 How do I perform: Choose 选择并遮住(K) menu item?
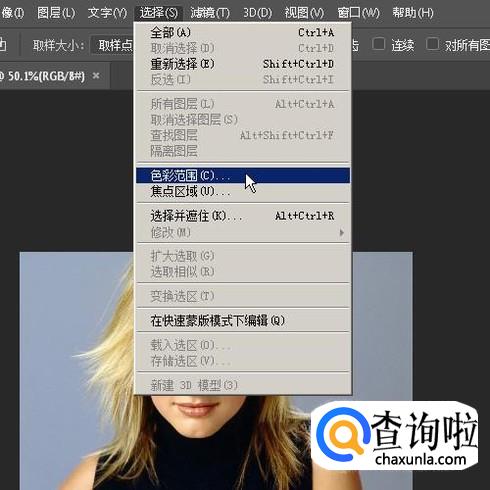pyautogui.click(x=243, y=216)
